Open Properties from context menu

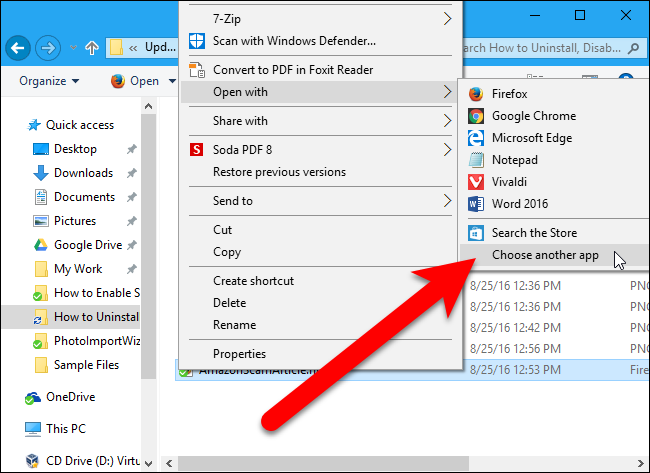pos(320,354)
